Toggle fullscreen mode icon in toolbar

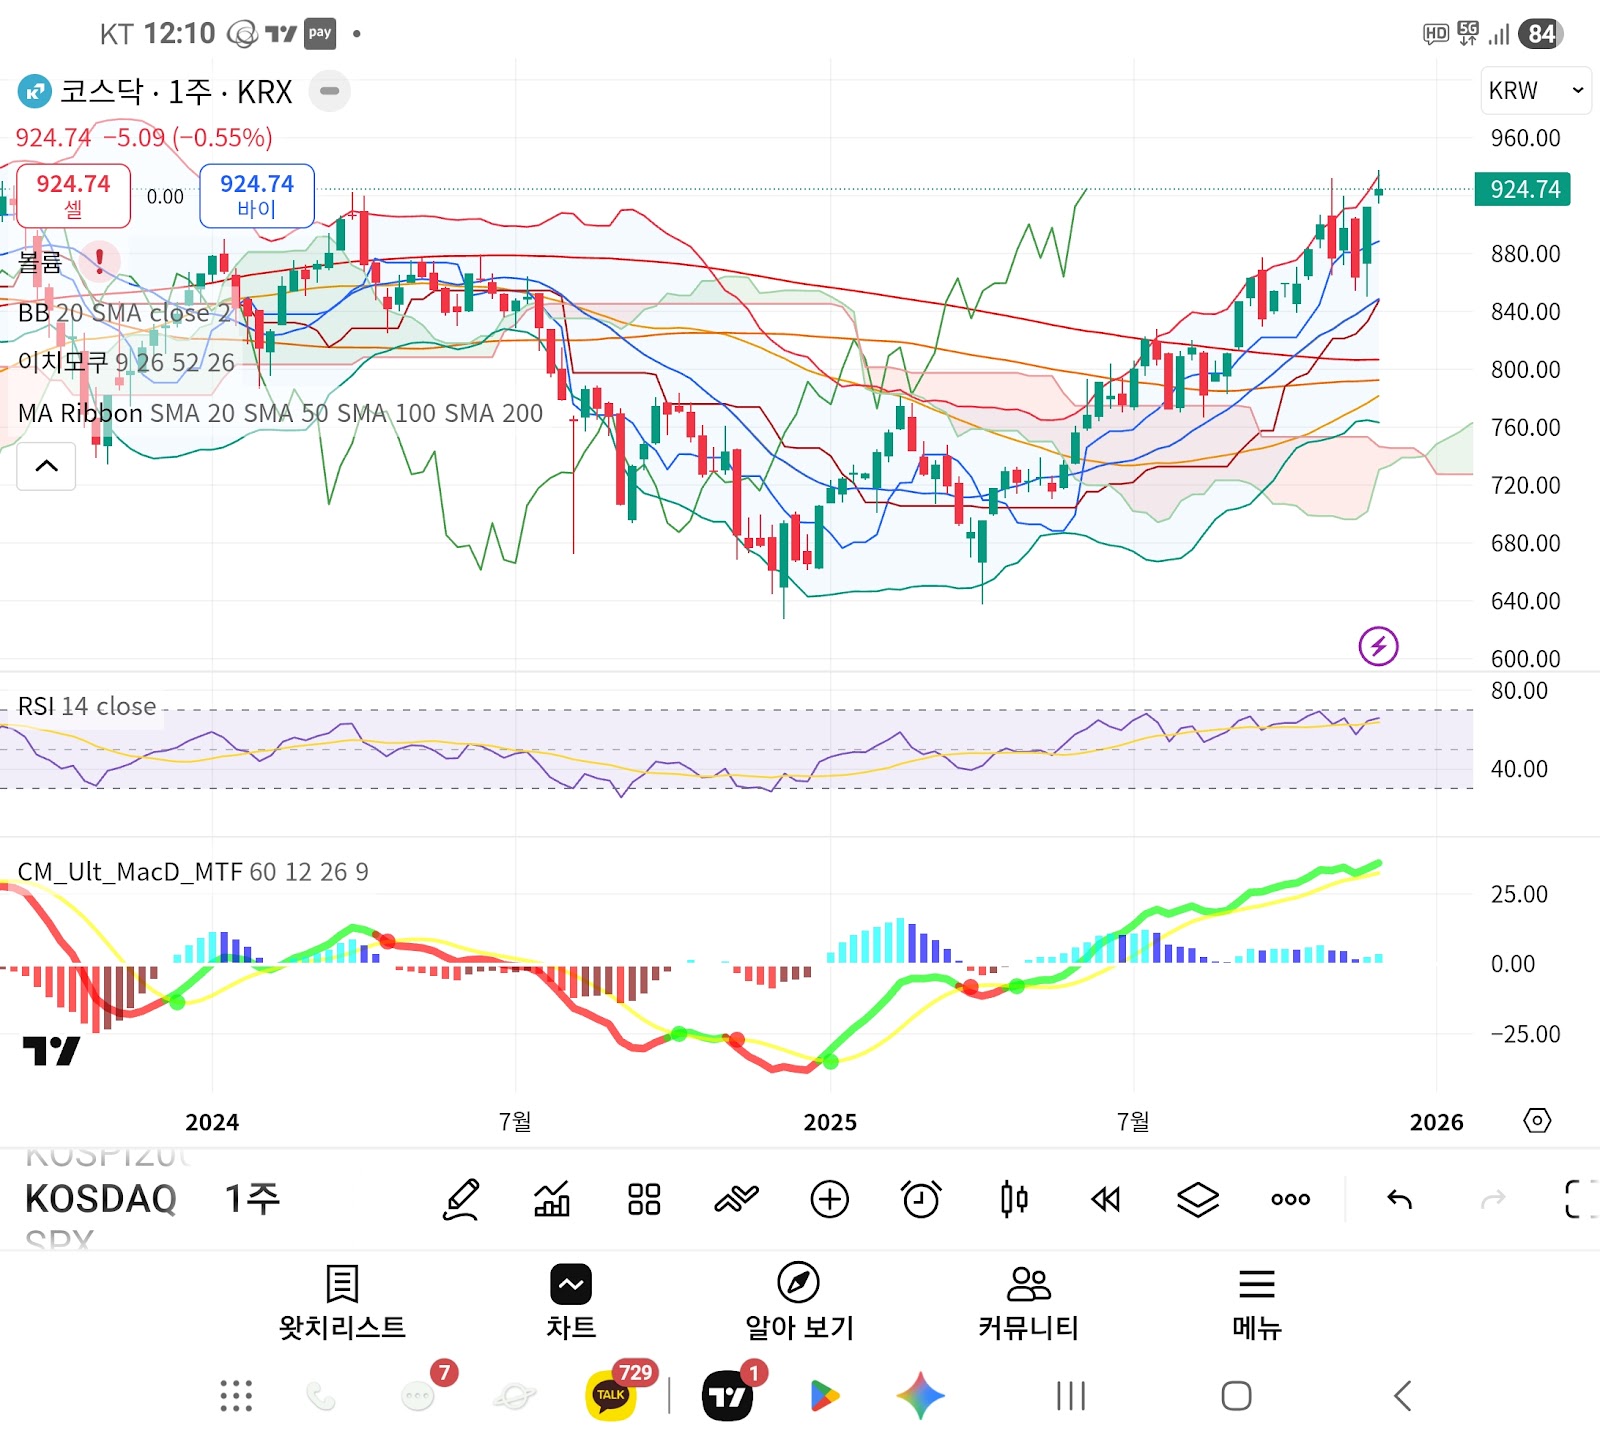click(1578, 1199)
